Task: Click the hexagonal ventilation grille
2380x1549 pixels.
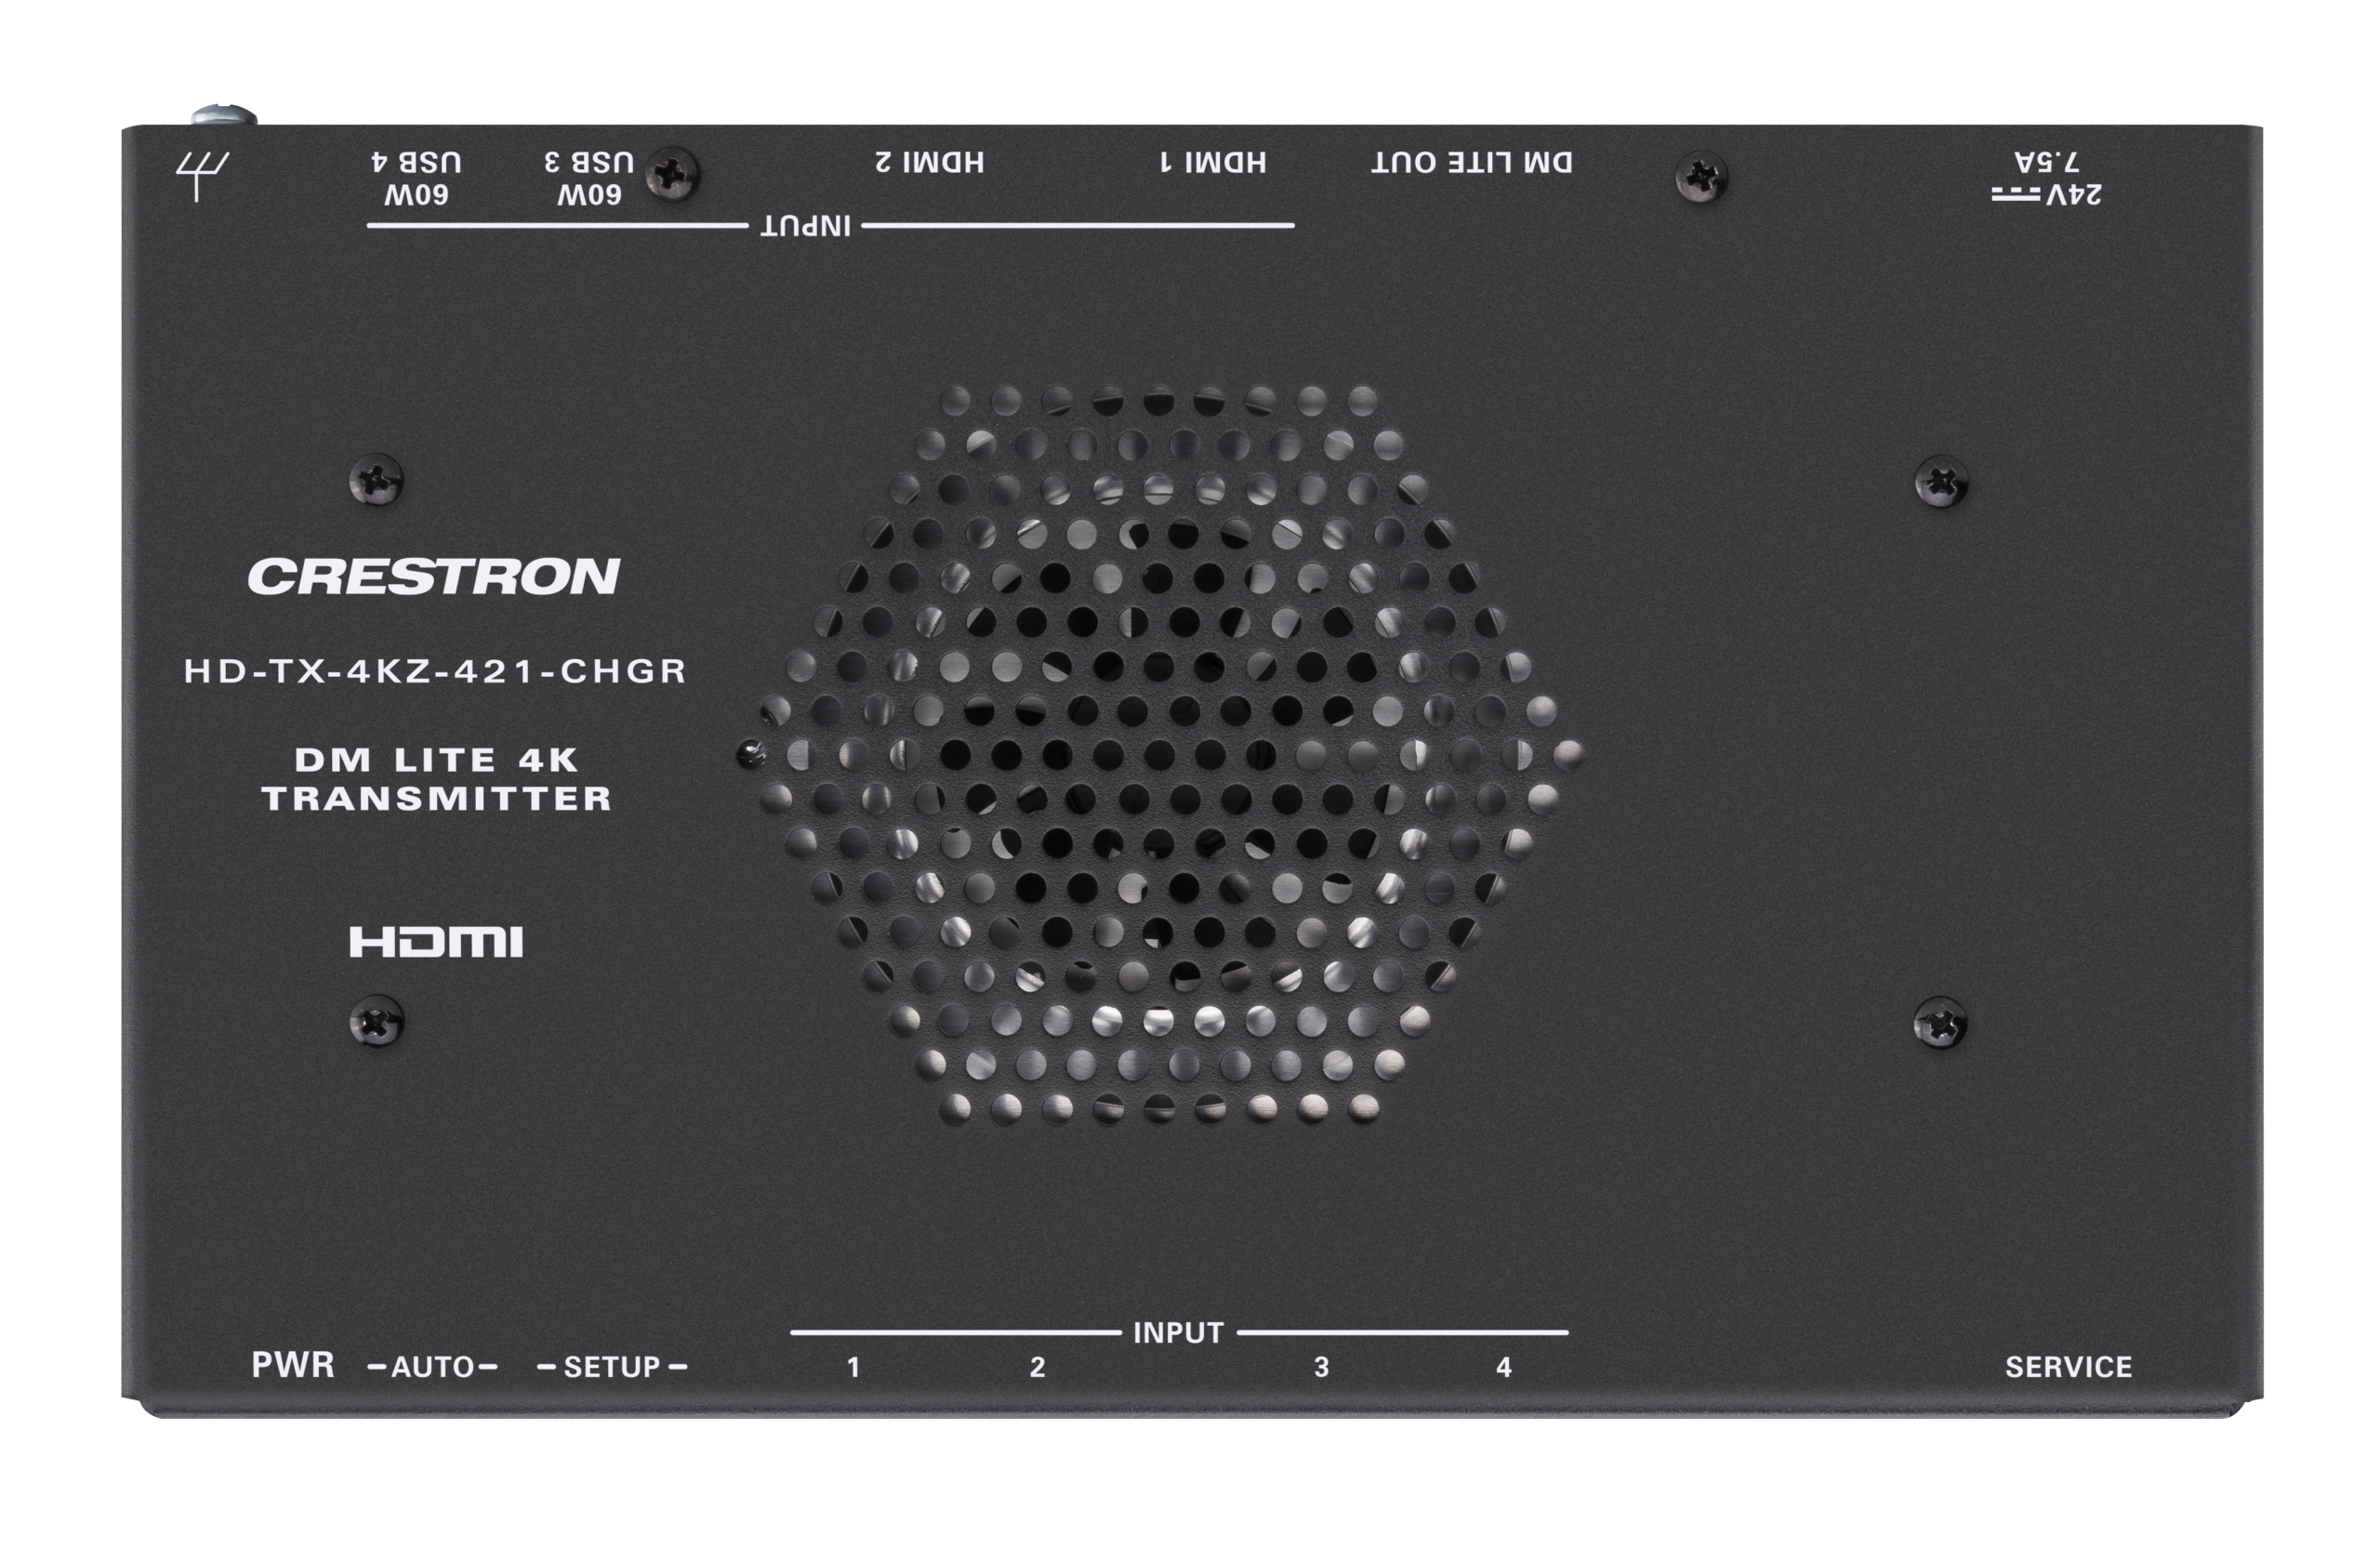Action: 1160,753
